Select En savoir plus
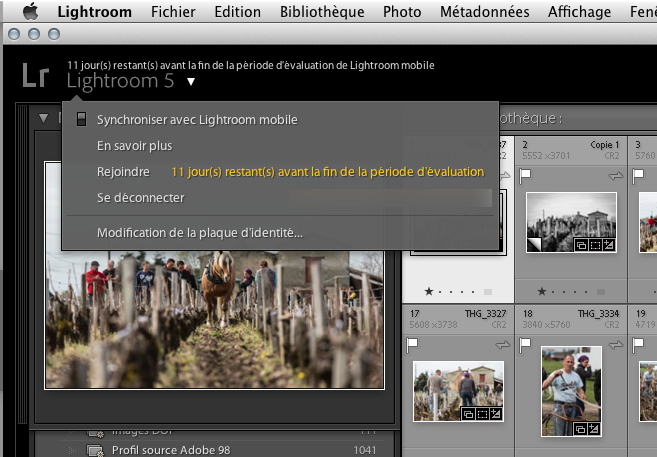This screenshot has width=657, height=457. (x=135, y=146)
